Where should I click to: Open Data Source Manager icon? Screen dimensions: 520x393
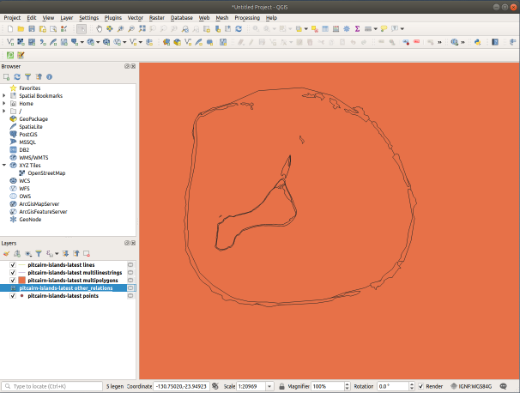[166, 42]
